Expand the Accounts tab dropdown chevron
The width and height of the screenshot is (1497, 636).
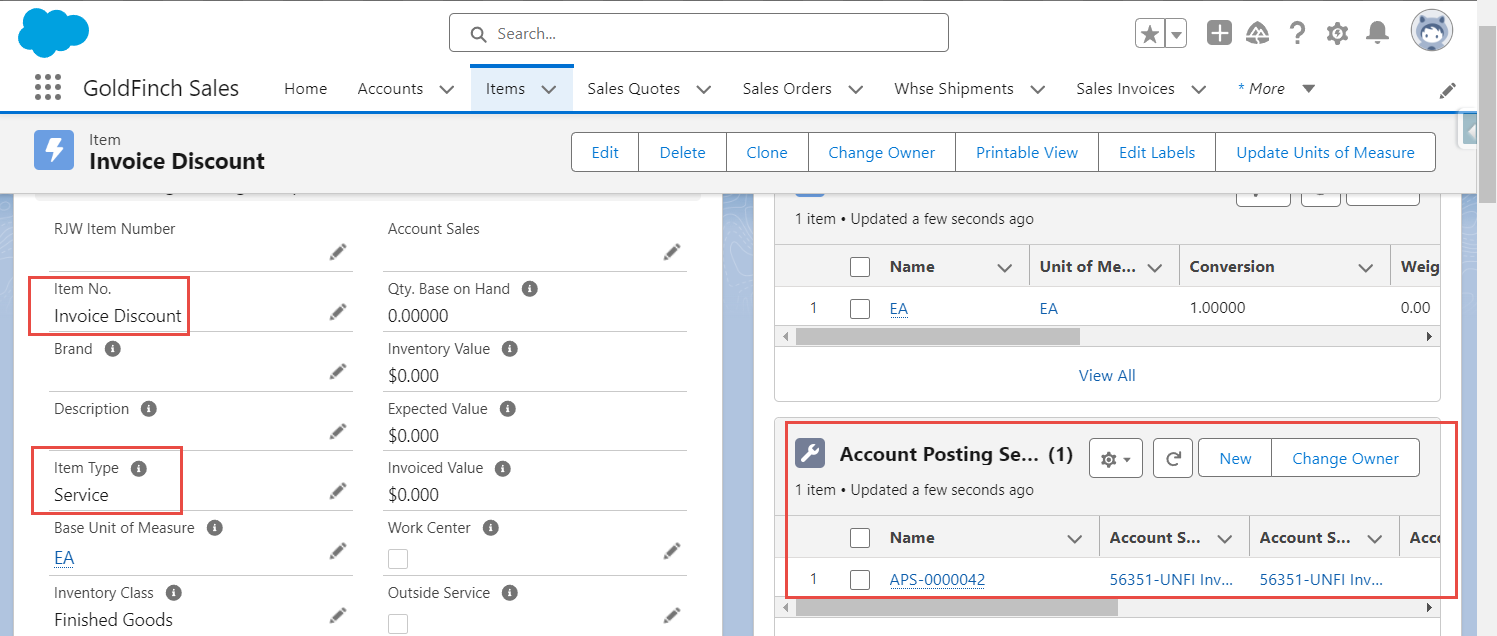click(x=446, y=89)
